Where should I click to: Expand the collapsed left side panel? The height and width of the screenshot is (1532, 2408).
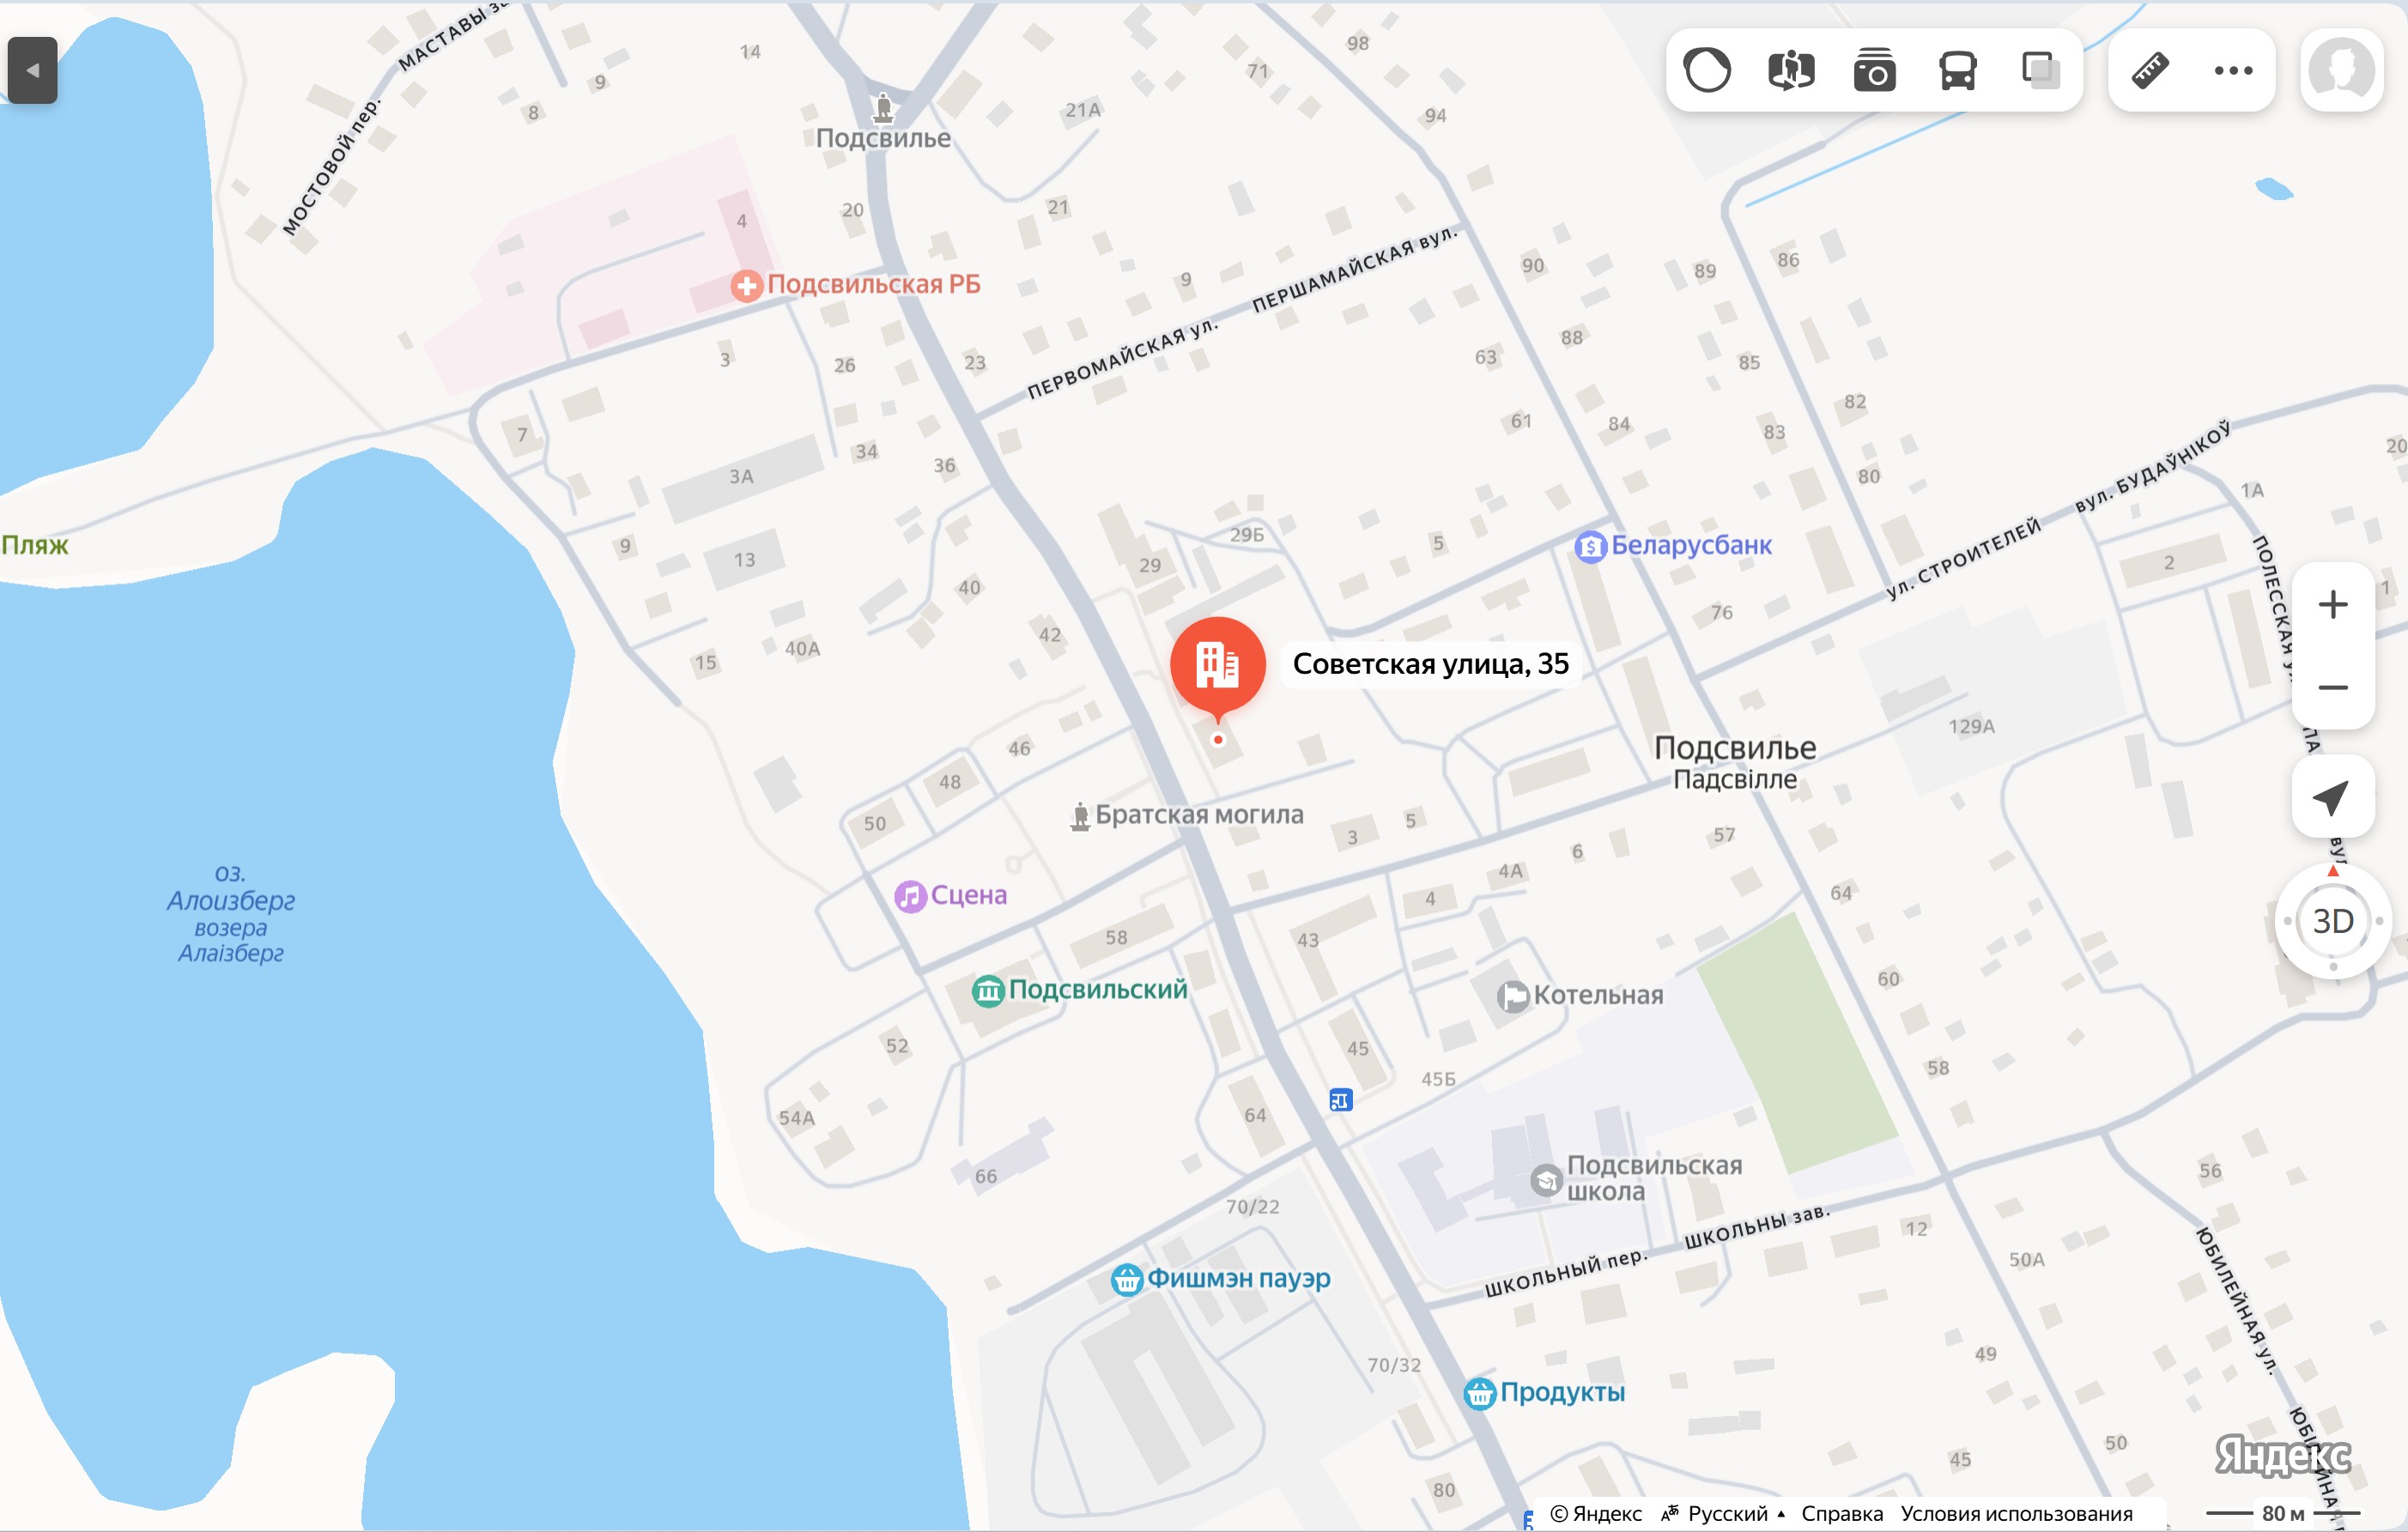(x=32, y=70)
